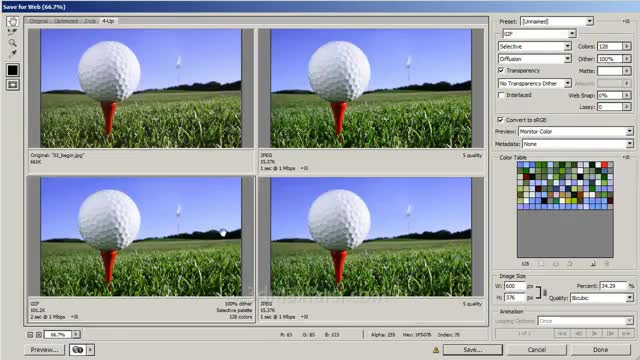Open the GIF file format dropdown
The image size is (640, 360).
pyautogui.click(x=539, y=34)
